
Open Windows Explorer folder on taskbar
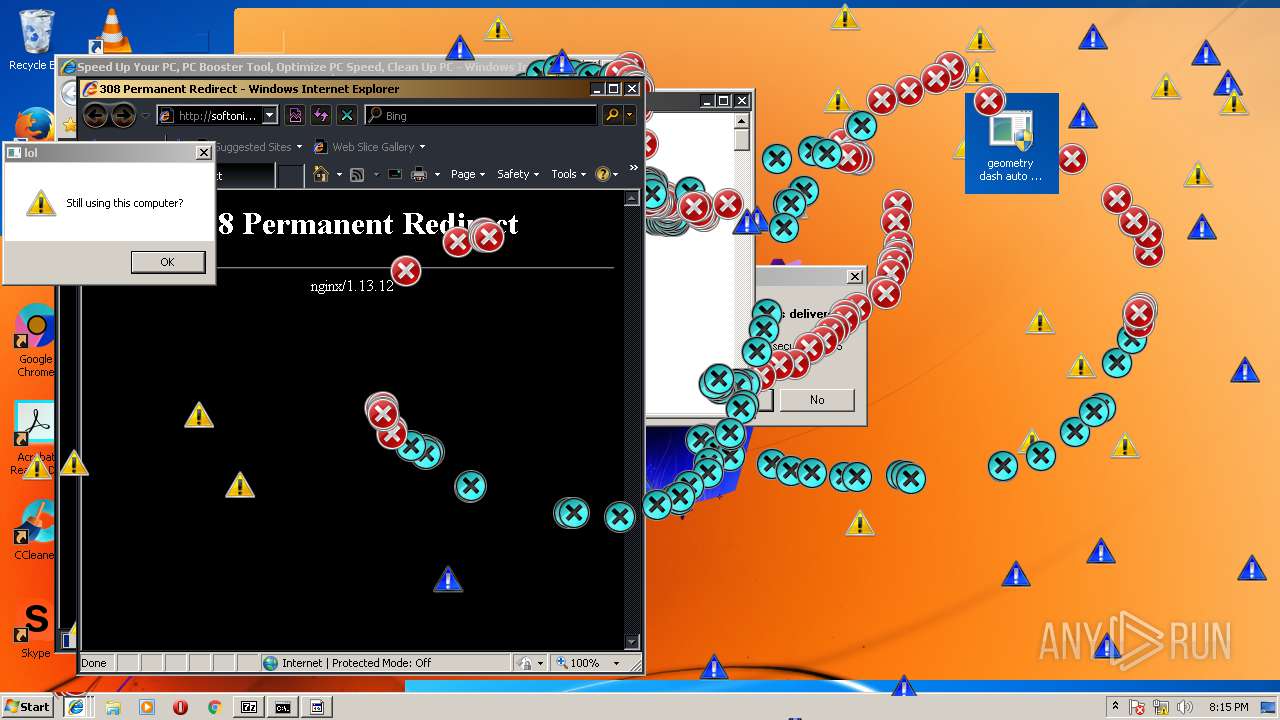click(113, 707)
